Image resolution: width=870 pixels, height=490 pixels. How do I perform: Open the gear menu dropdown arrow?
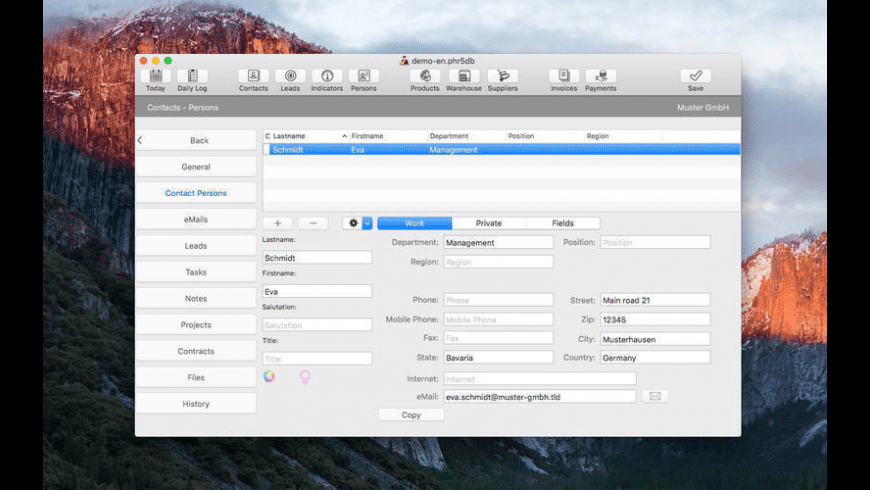[367, 223]
